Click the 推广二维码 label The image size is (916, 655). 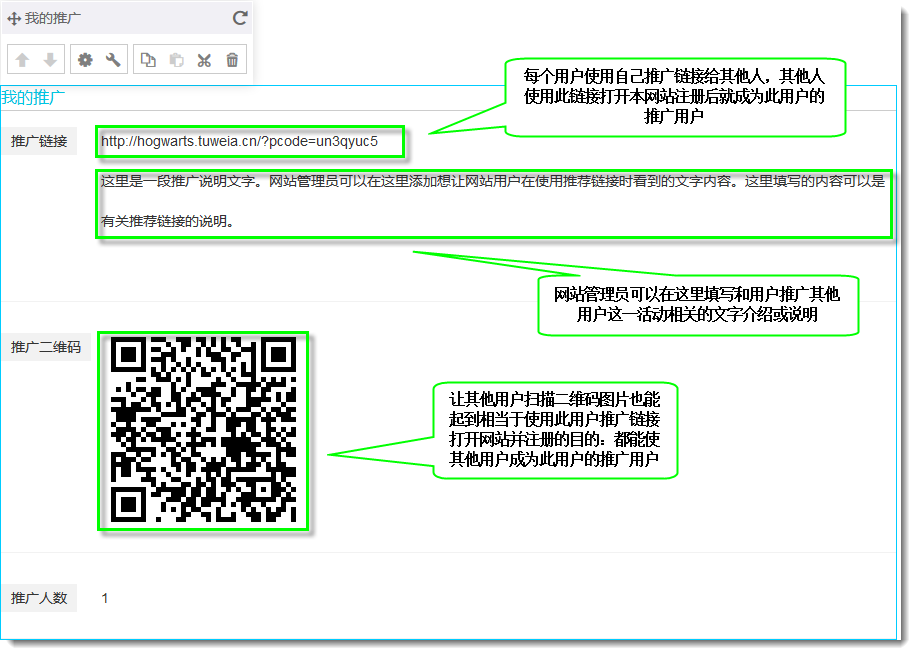click(x=45, y=347)
